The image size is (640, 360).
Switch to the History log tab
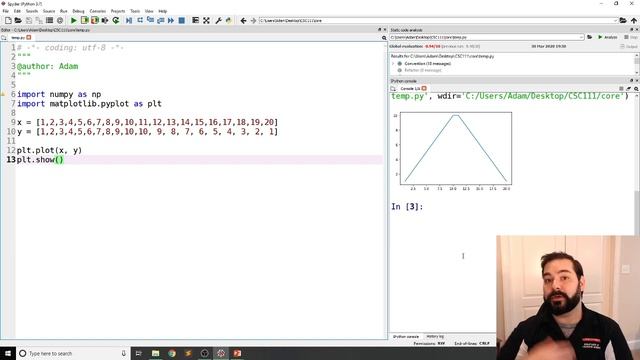tap(435, 337)
